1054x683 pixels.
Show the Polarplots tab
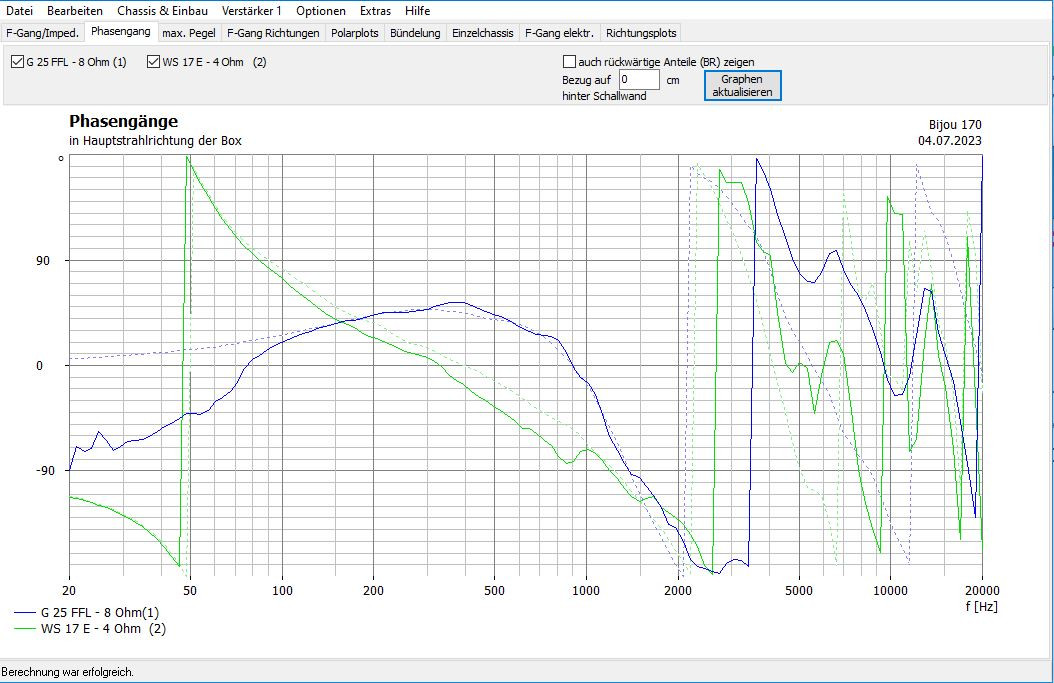[355, 33]
